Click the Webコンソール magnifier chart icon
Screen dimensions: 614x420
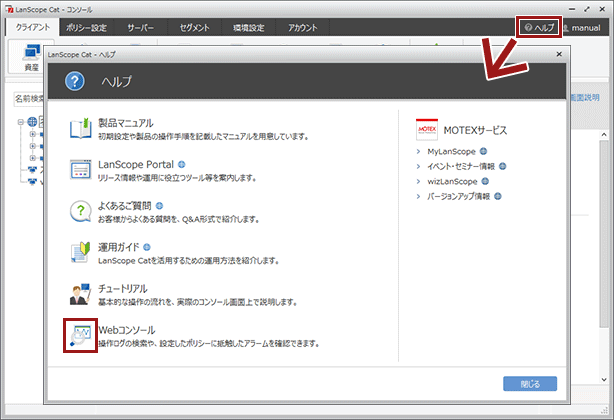[x=80, y=335]
